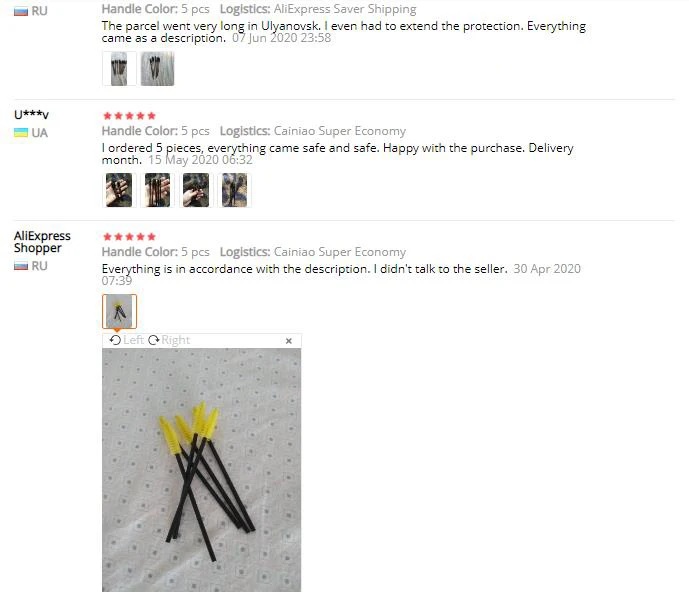The height and width of the screenshot is (592, 689).
Task: View U***v's third review photo
Action: tap(196, 190)
